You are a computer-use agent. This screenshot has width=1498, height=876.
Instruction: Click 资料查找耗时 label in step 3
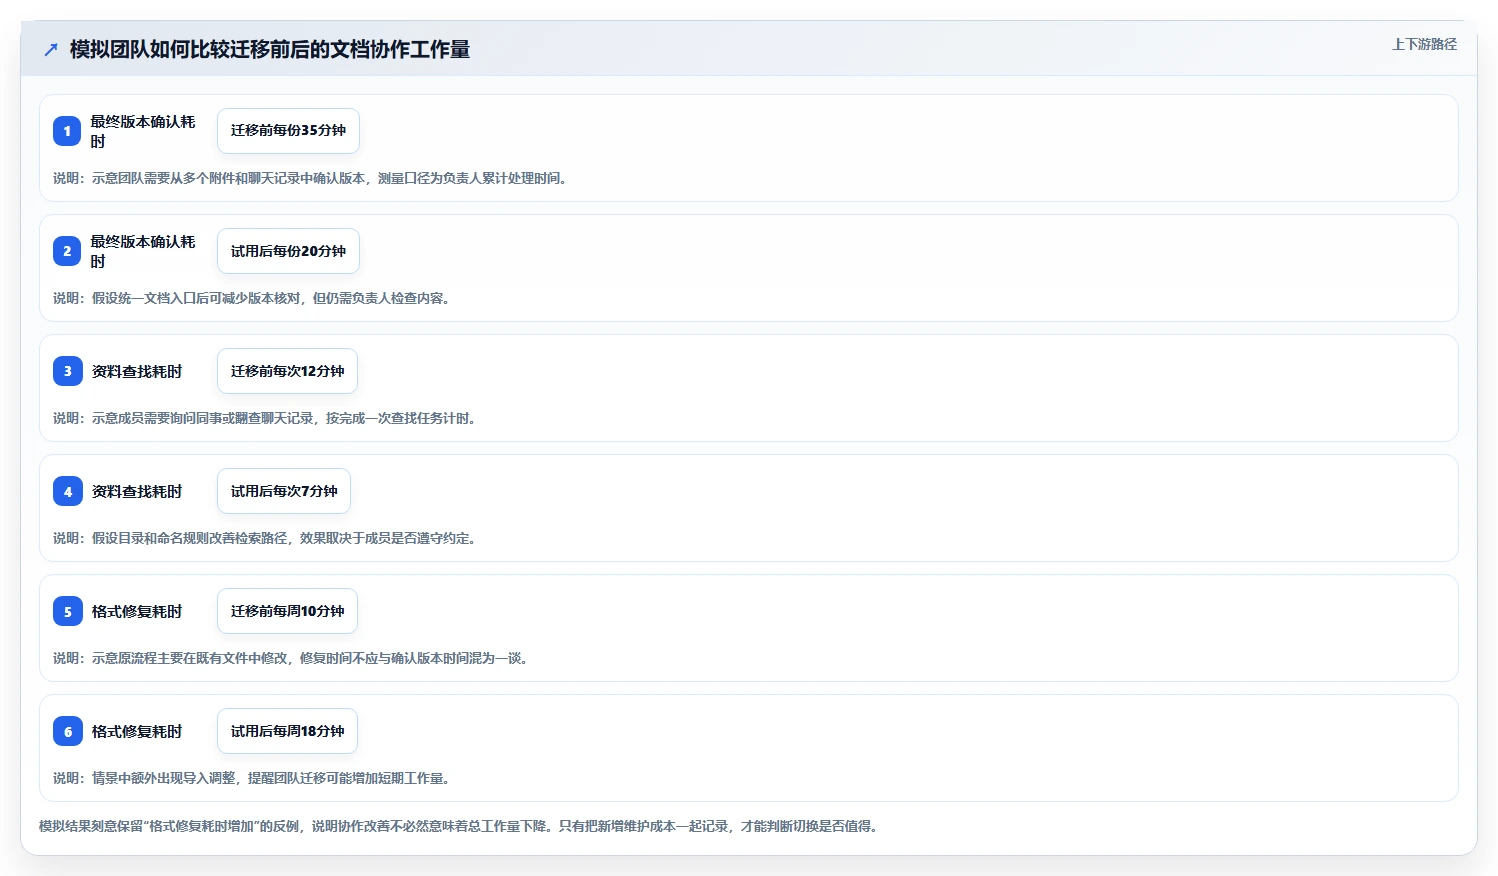click(137, 371)
